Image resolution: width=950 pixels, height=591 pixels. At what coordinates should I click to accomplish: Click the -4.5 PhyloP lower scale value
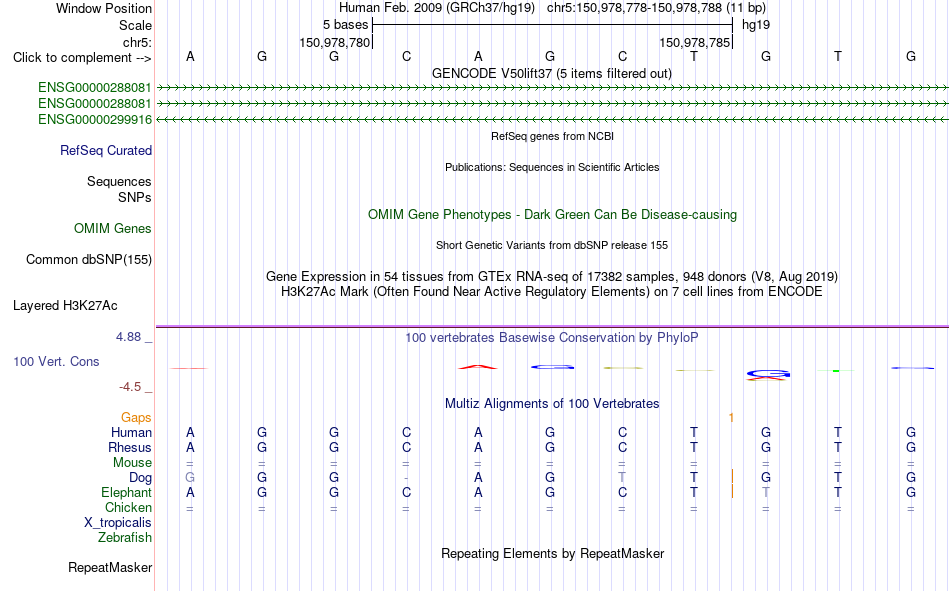[x=130, y=387]
